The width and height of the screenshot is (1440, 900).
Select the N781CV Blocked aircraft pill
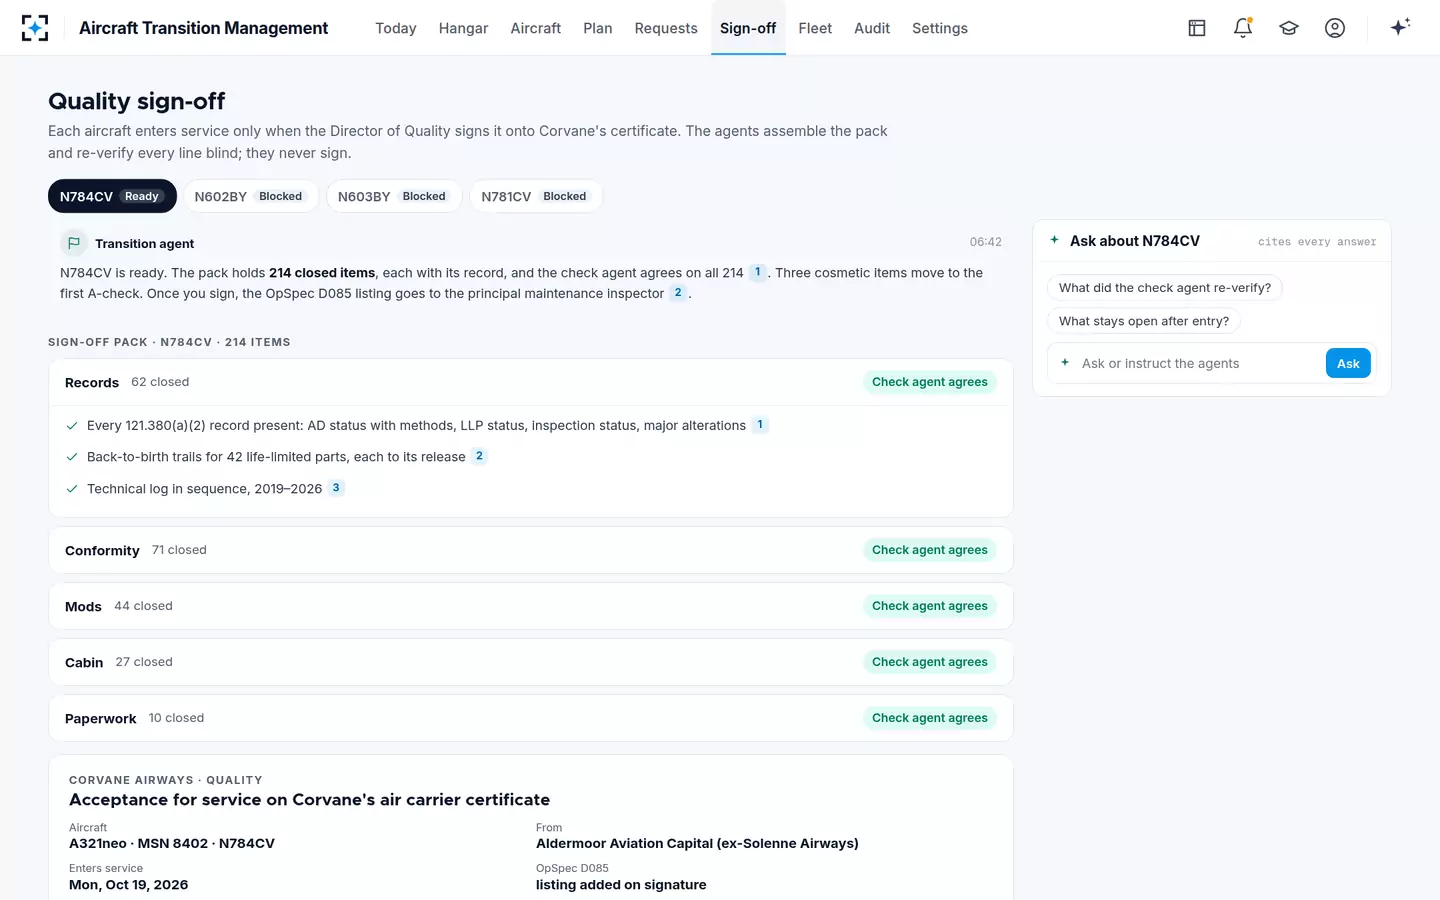pyautogui.click(x=536, y=196)
